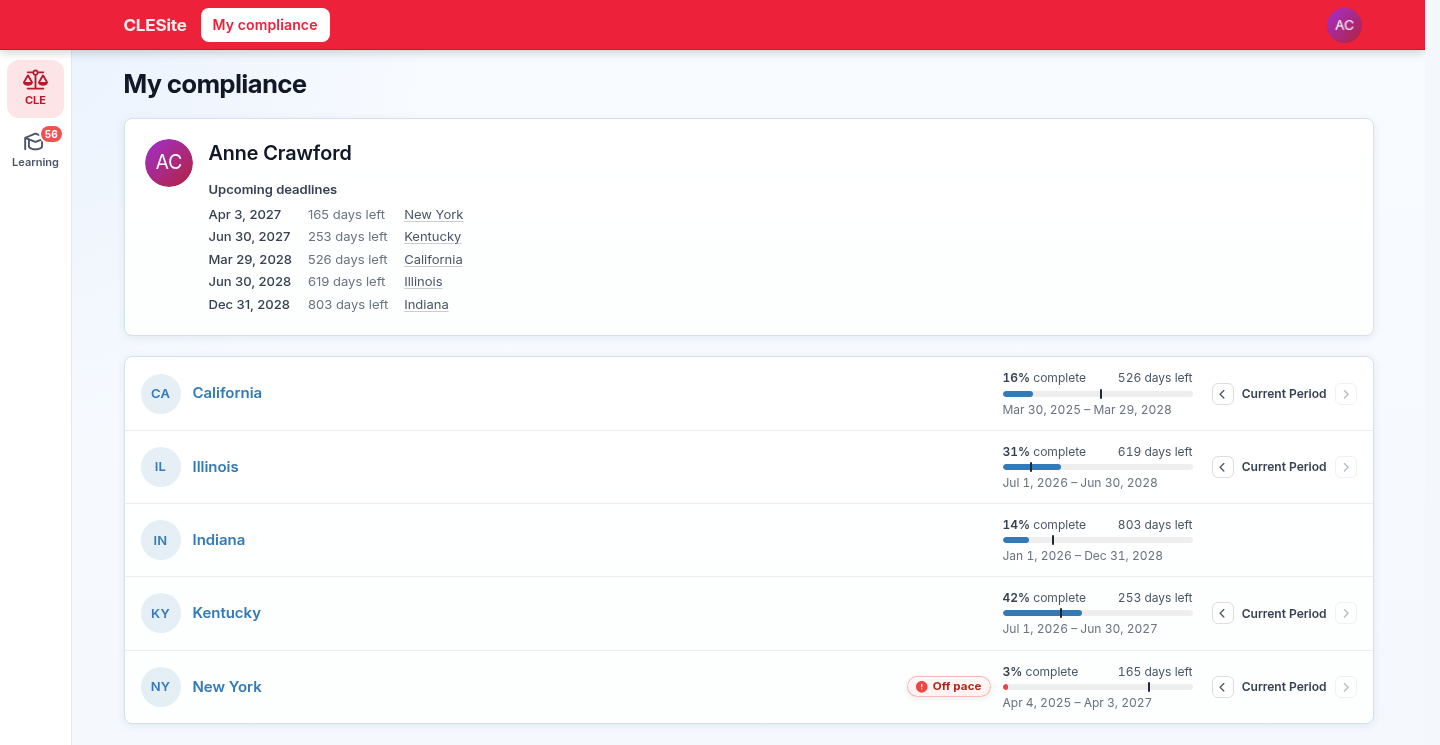Click the CA state badge
This screenshot has height=745, width=1440.
pyautogui.click(x=161, y=394)
